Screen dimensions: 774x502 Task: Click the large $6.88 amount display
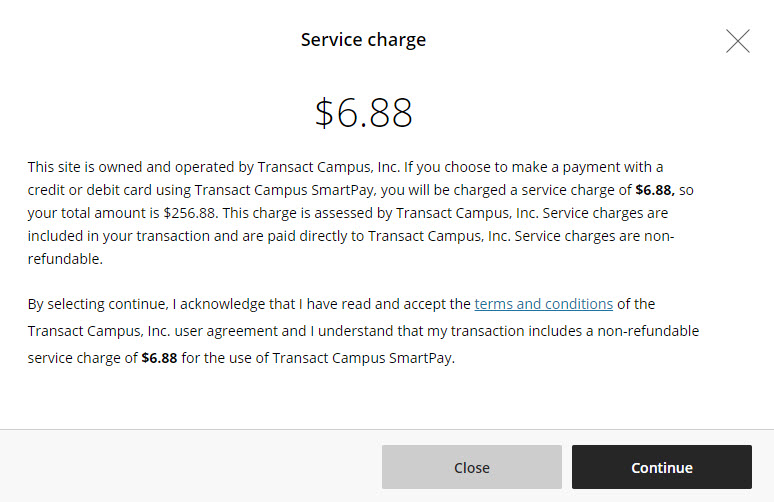coord(363,113)
